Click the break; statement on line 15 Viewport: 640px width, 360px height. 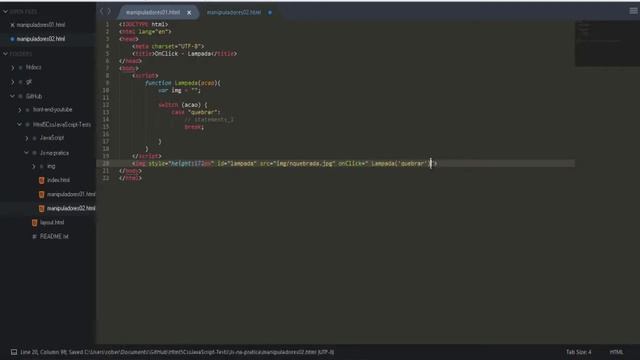point(194,127)
